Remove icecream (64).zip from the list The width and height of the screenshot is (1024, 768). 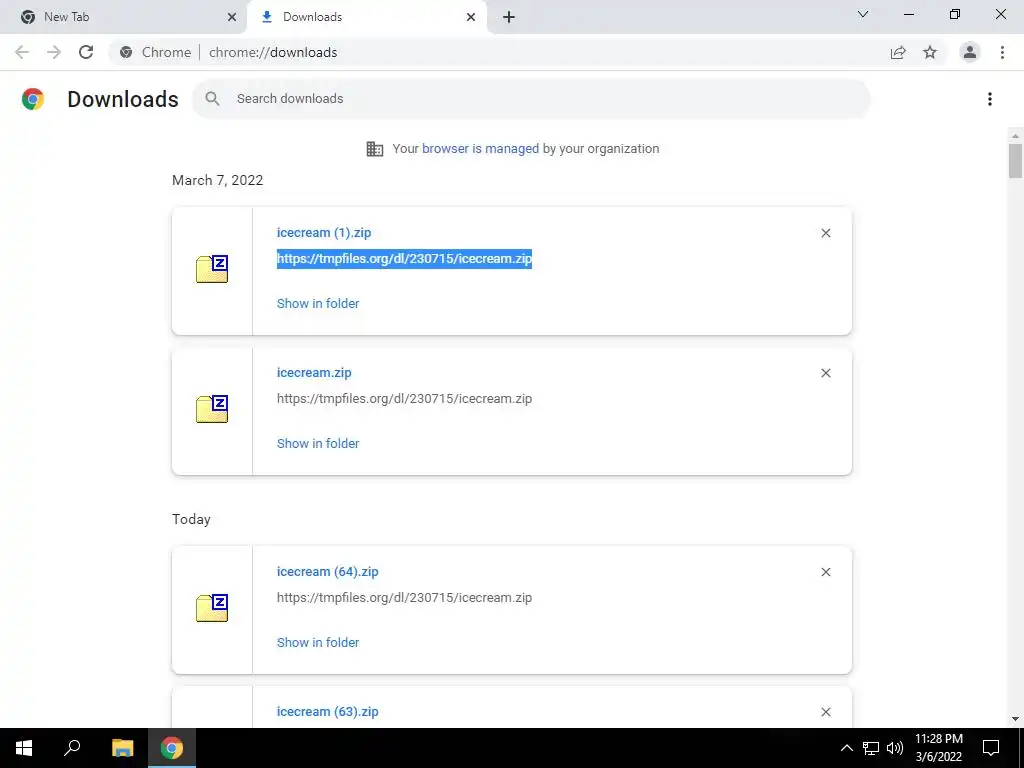(x=826, y=572)
